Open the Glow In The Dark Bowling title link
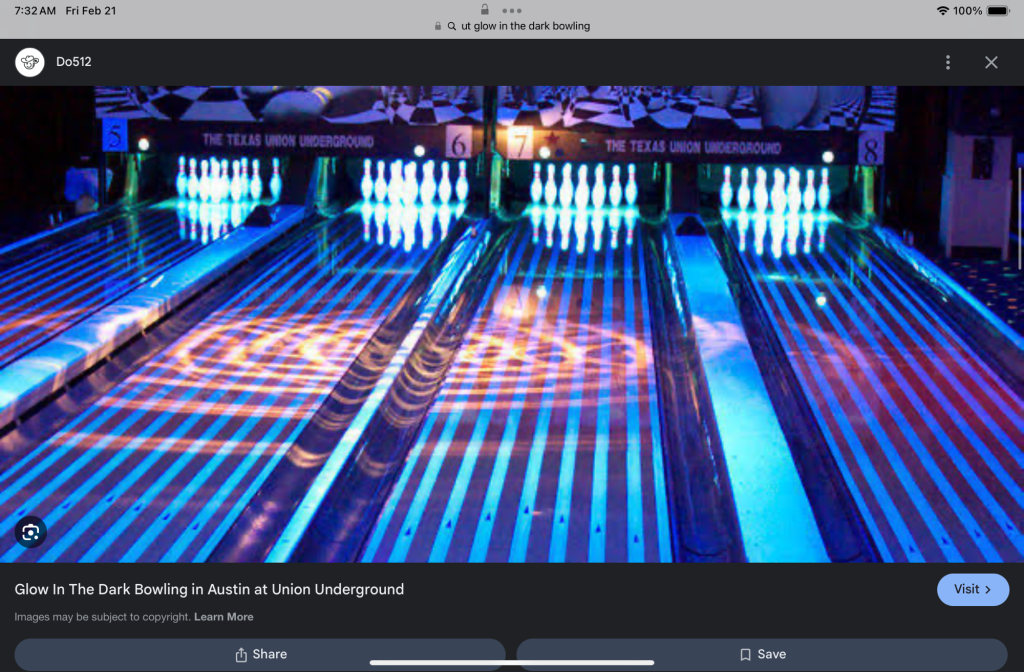The width and height of the screenshot is (1024, 672). (x=209, y=589)
